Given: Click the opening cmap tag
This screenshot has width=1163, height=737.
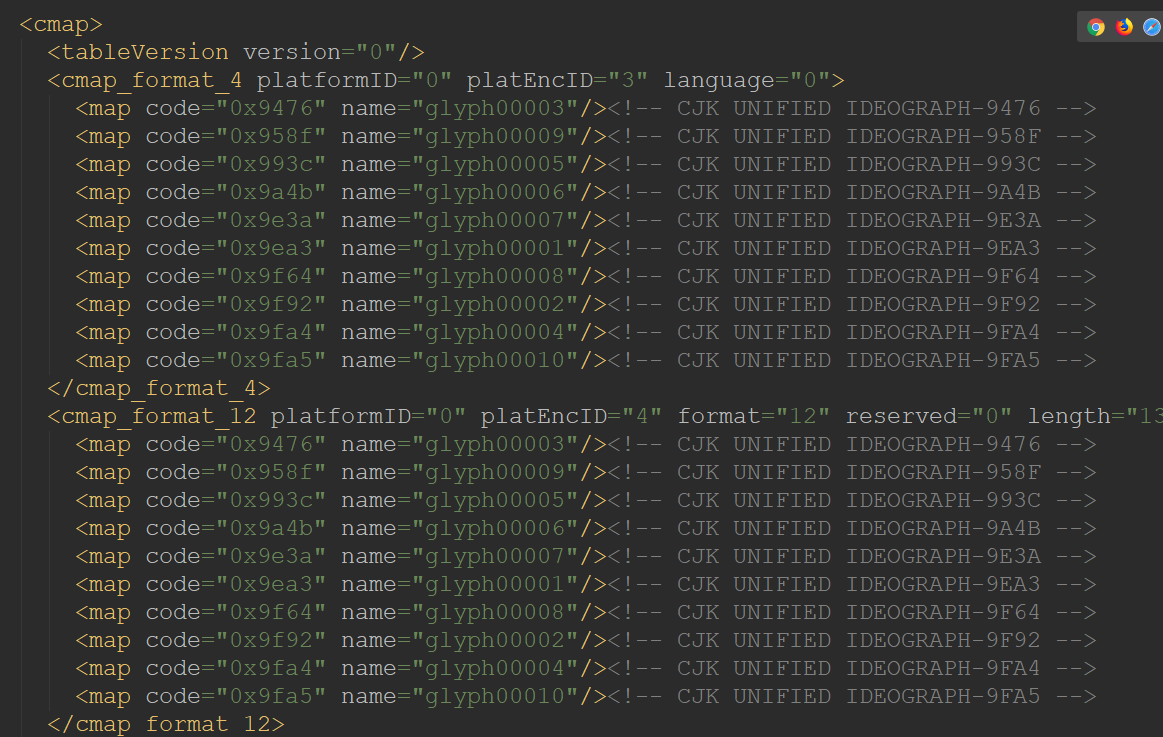Looking at the screenshot, I should [x=61, y=24].
